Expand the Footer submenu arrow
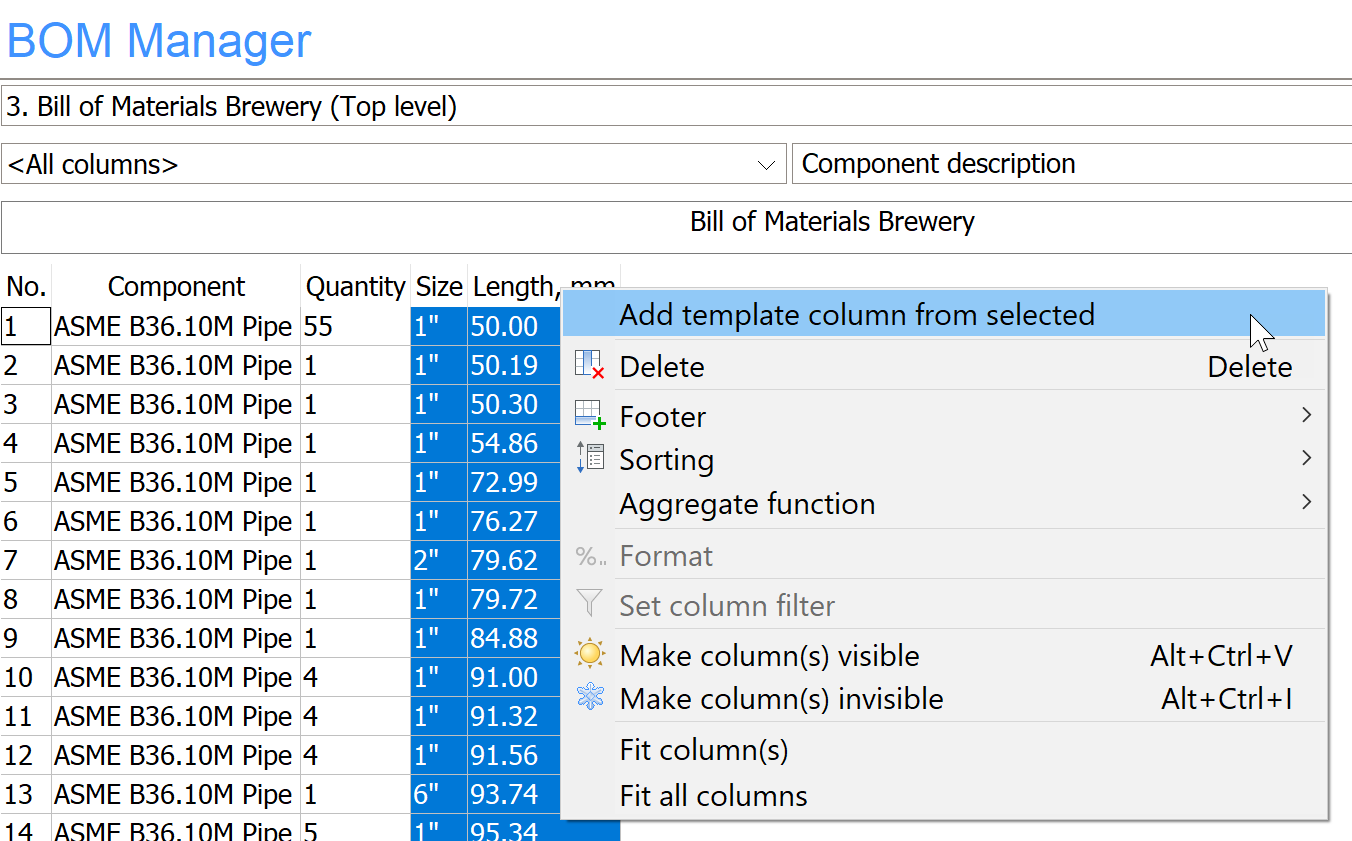 (x=1306, y=416)
